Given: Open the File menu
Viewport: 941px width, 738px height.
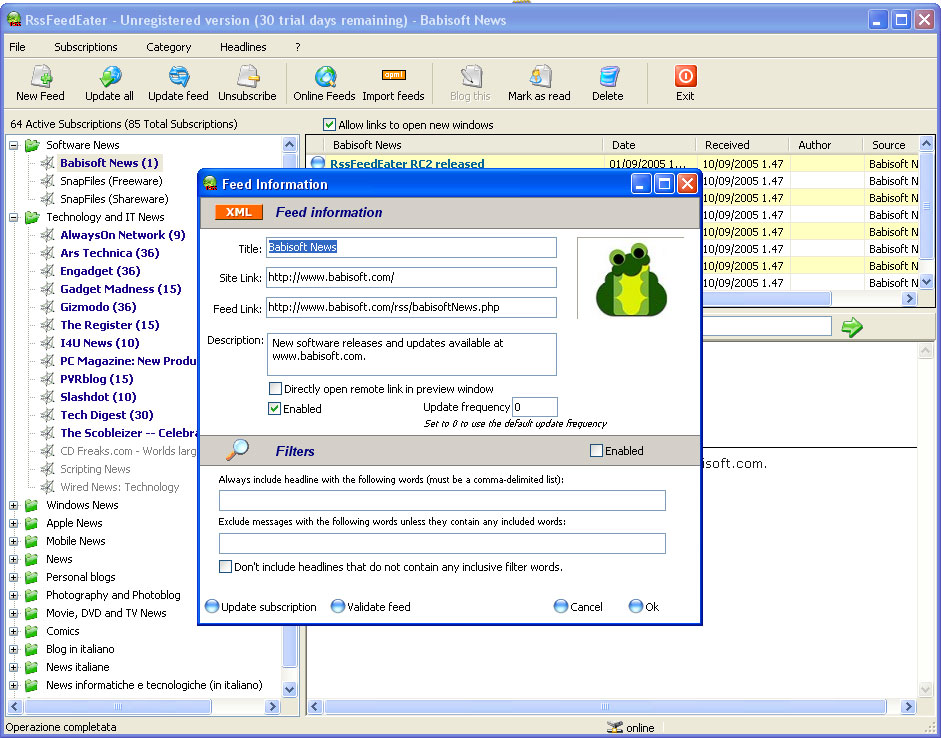Looking at the screenshot, I should pos(17,47).
